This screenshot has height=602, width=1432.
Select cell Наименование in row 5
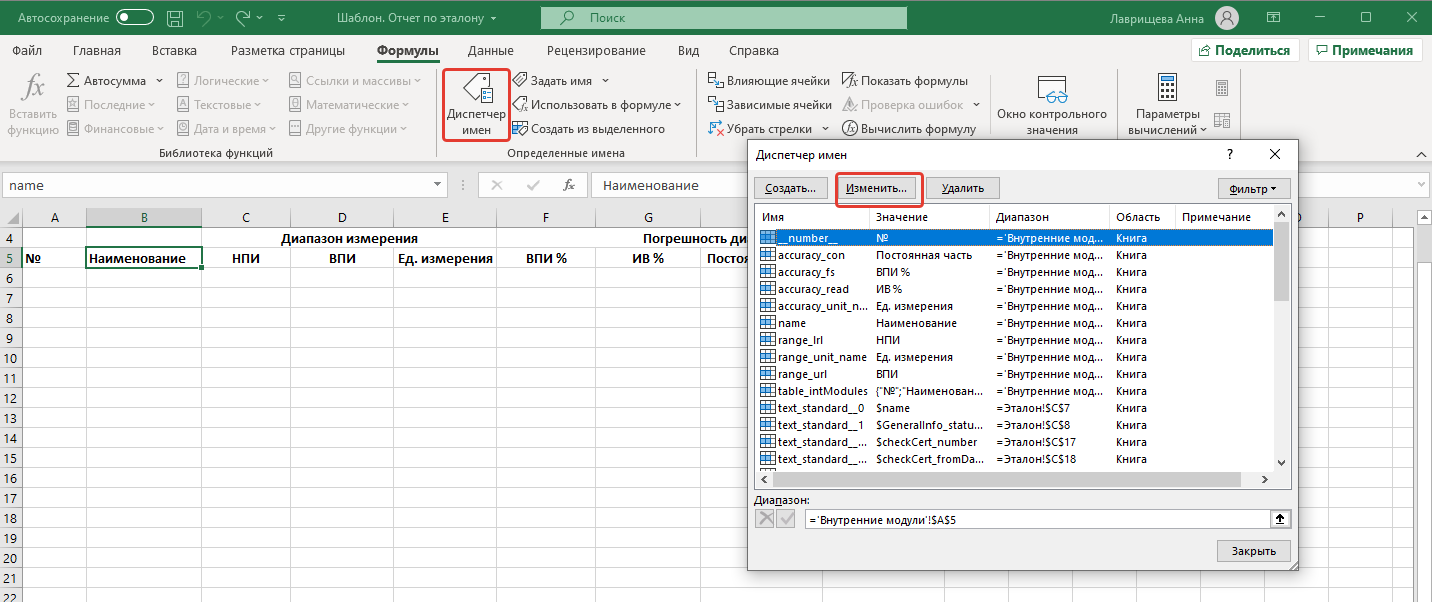point(144,258)
